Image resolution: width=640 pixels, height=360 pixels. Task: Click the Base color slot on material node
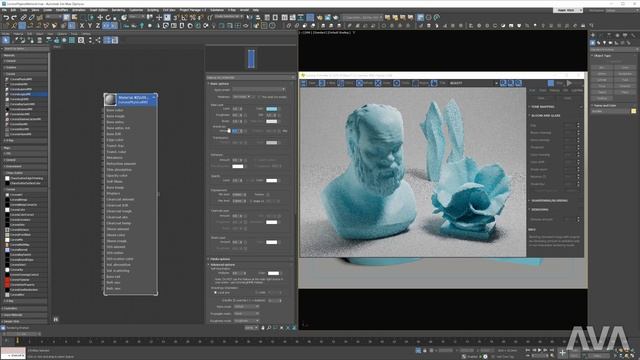point(115,110)
